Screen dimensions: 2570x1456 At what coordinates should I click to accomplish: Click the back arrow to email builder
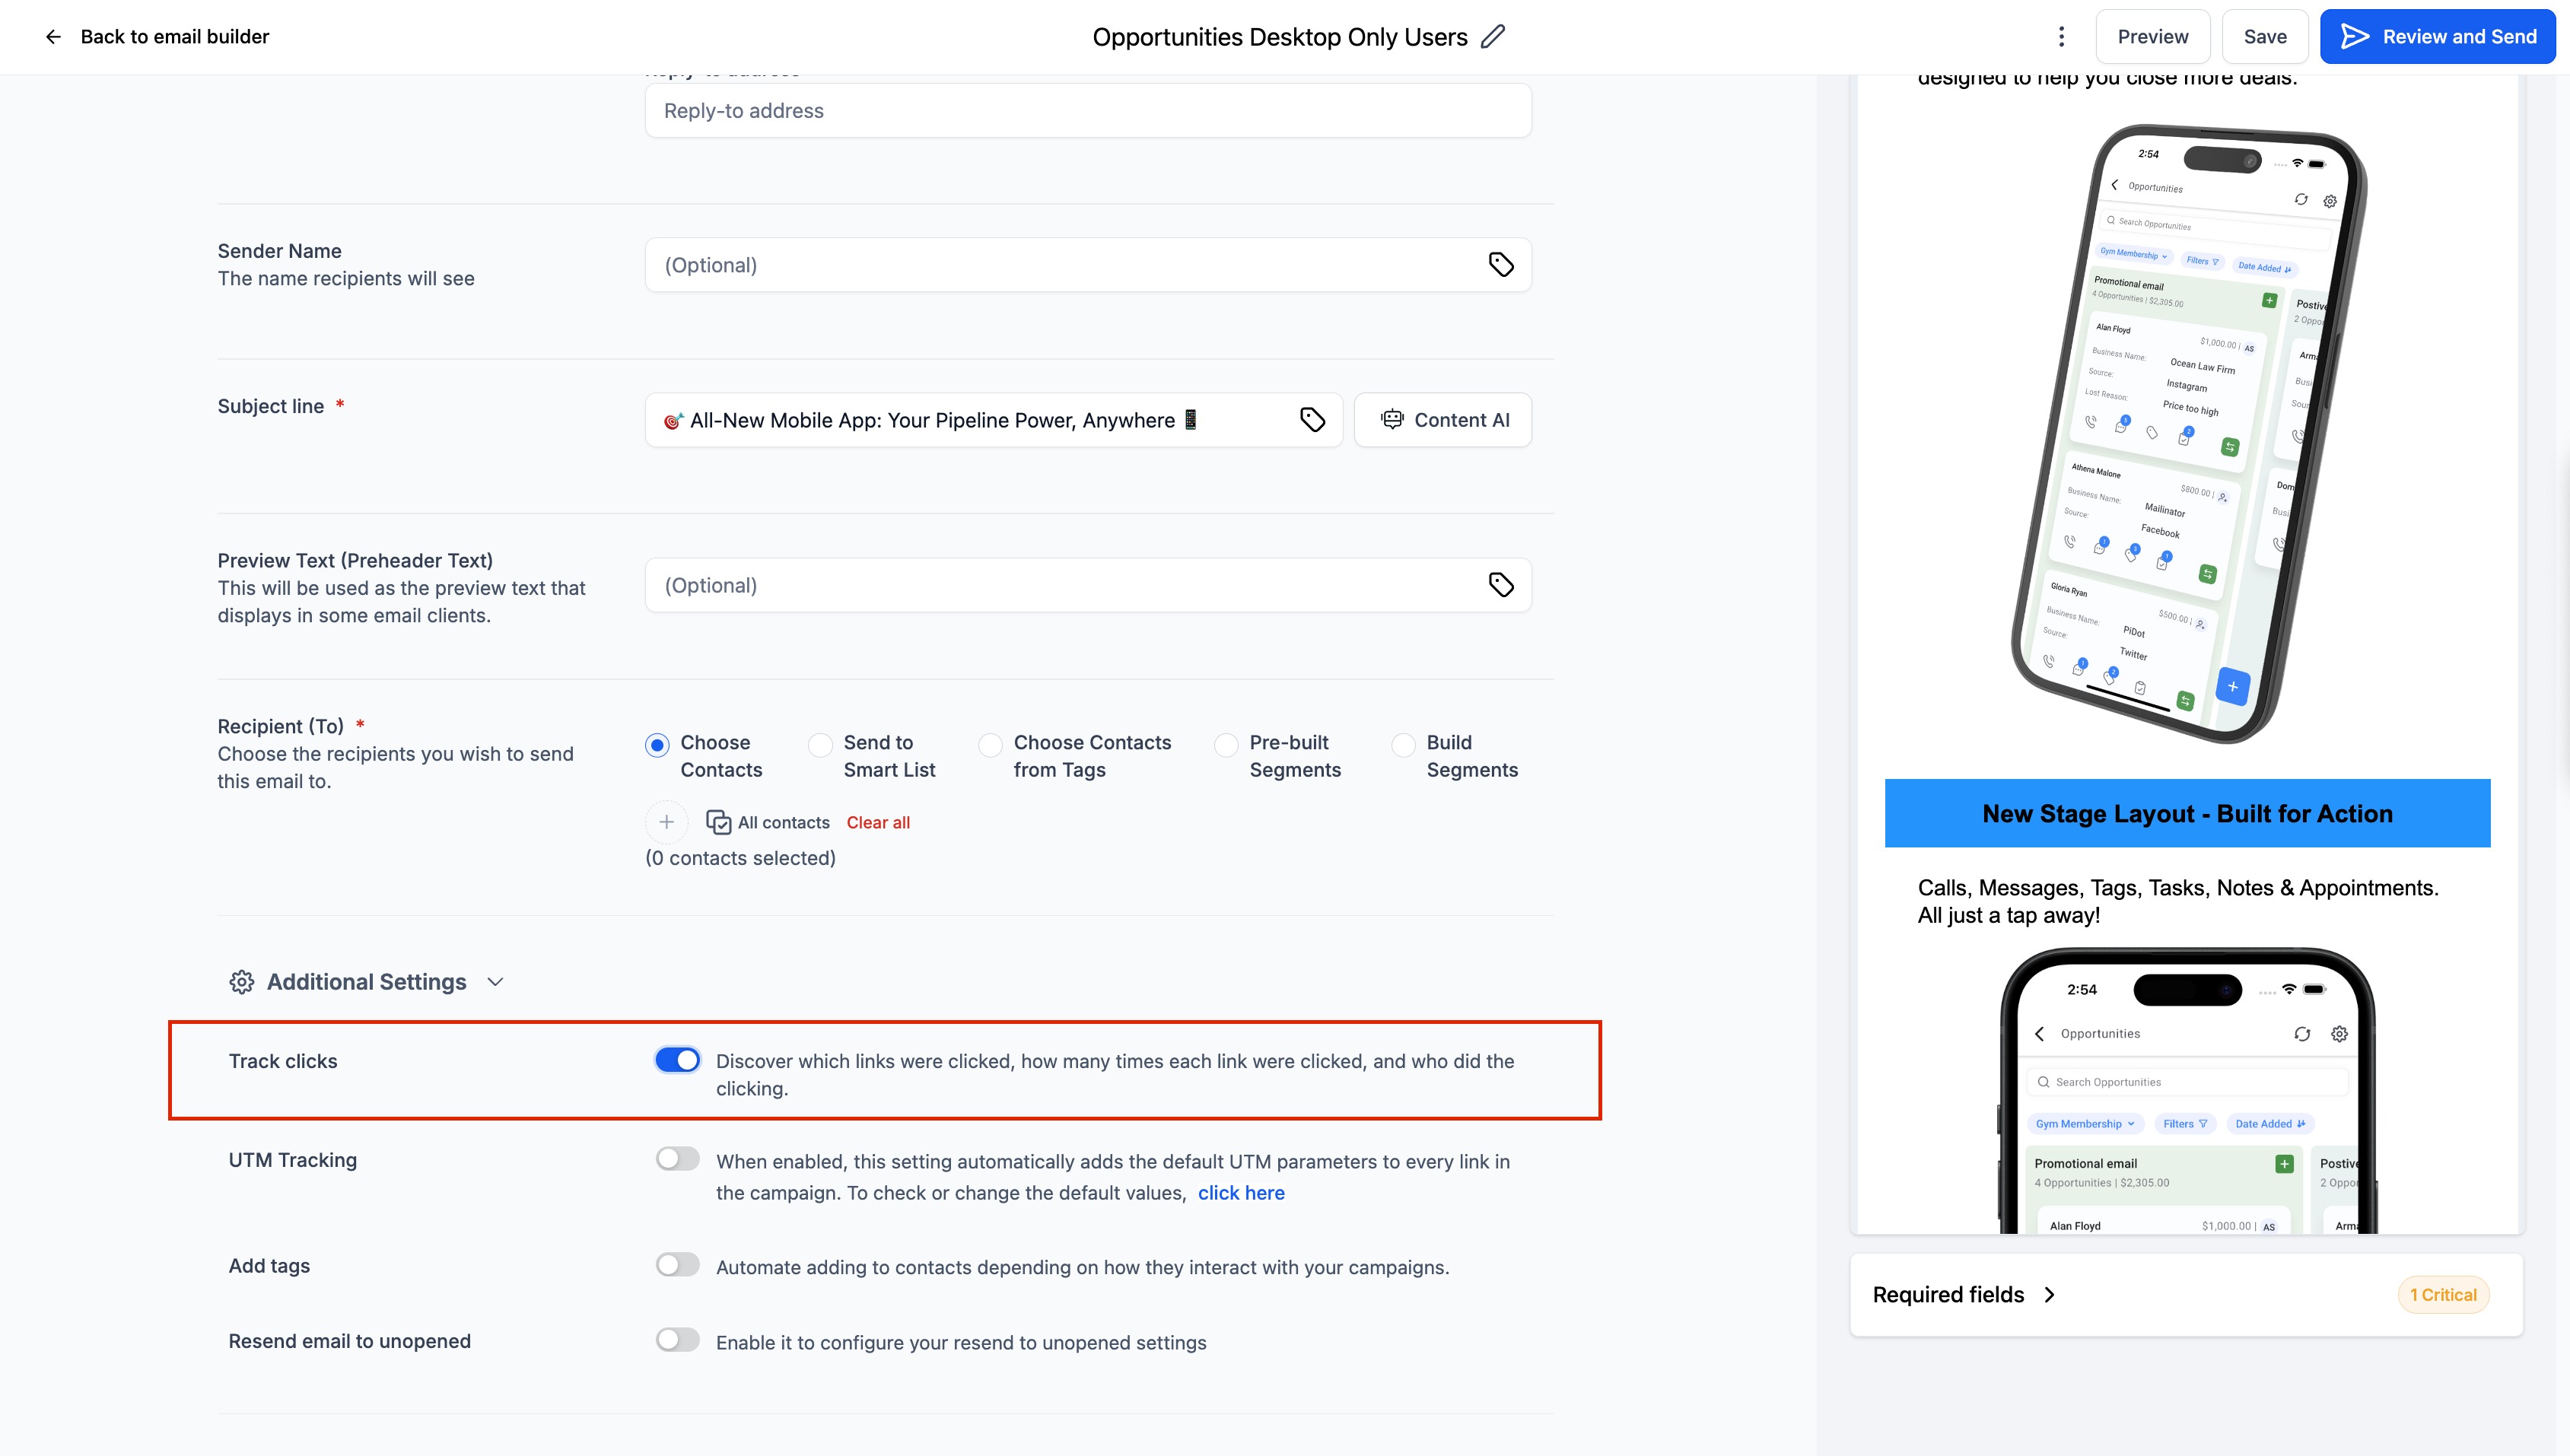(53, 37)
